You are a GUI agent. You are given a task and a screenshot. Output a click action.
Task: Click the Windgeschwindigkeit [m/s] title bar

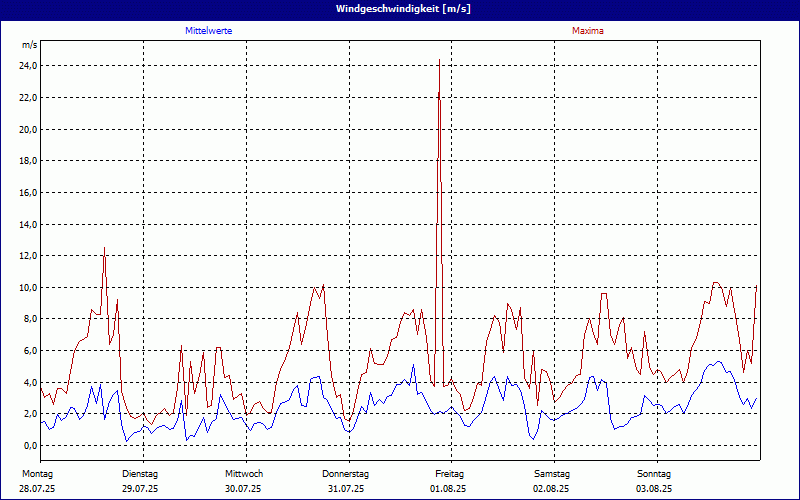(x=400, y=9)
